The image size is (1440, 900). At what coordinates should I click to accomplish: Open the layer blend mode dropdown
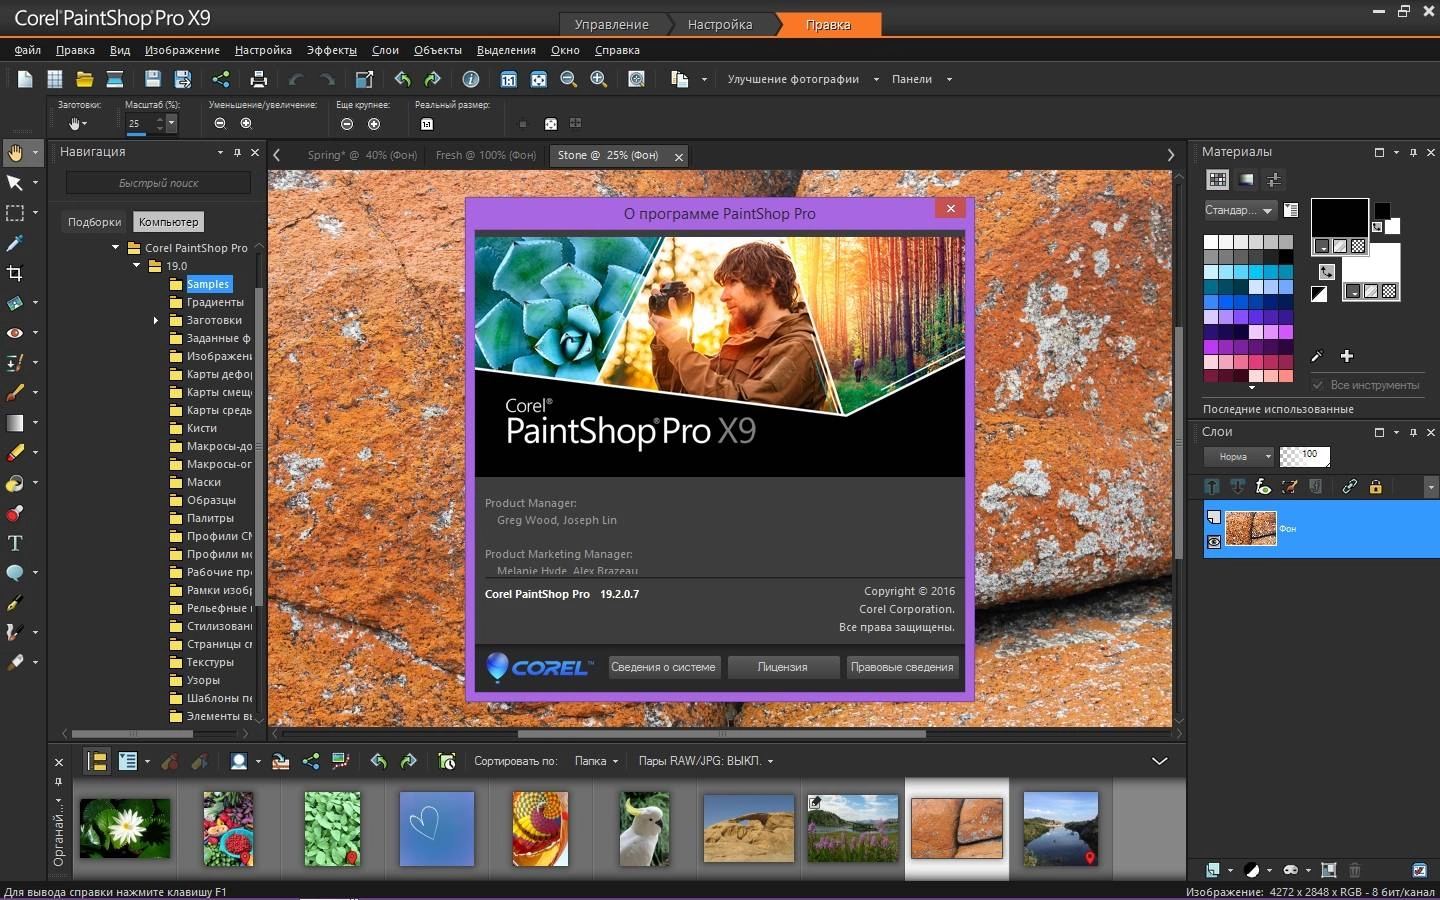1239,457
